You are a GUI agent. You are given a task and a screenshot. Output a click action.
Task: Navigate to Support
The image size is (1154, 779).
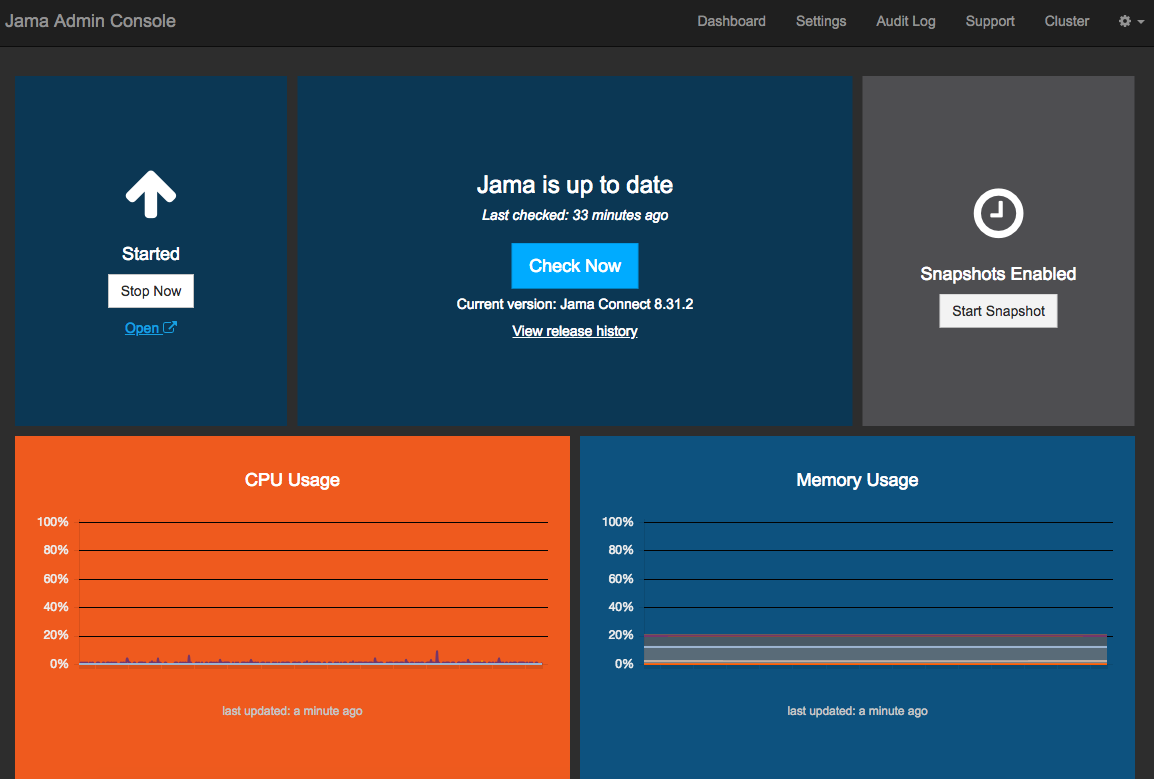coord(990,21)
